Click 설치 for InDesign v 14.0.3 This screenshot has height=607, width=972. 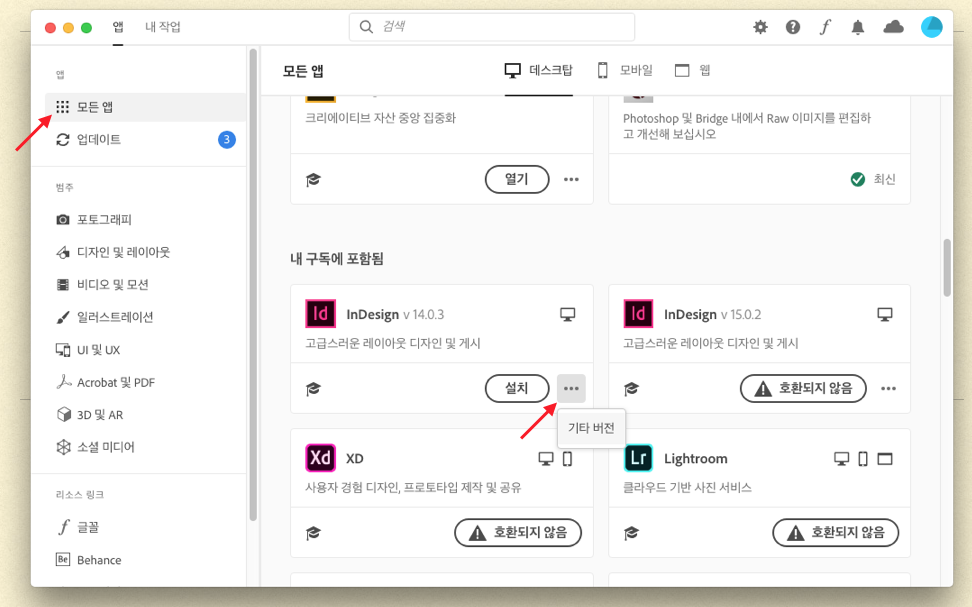coord(517,388)
